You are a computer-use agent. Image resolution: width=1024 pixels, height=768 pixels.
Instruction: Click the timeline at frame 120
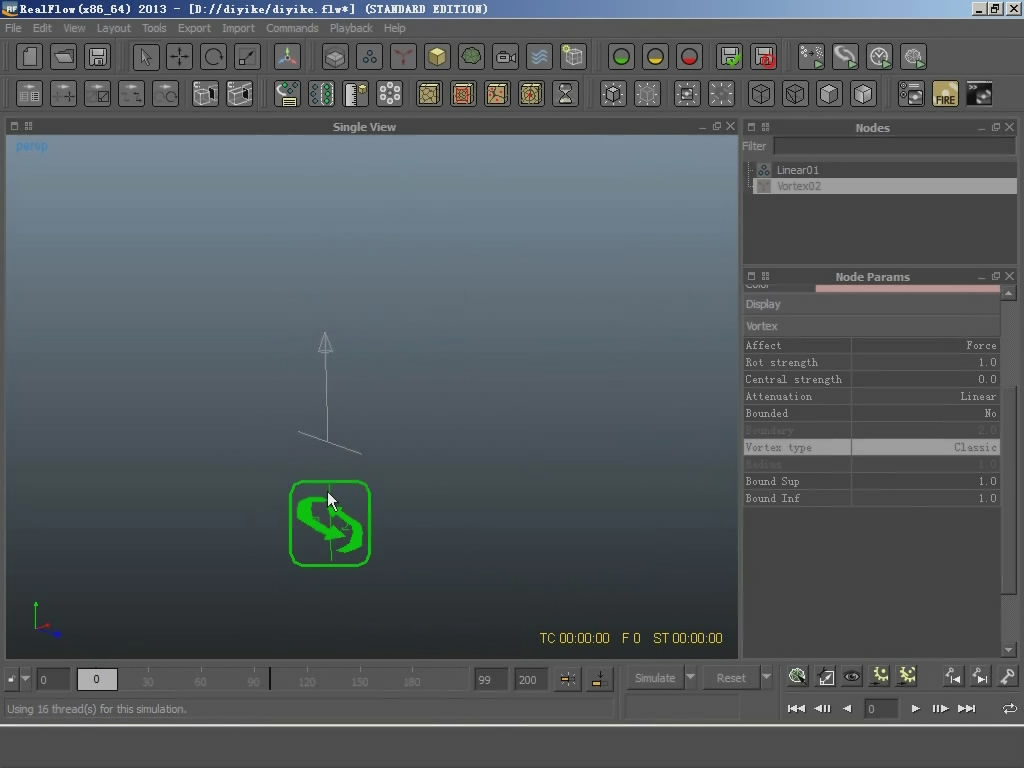coord(307,678)
